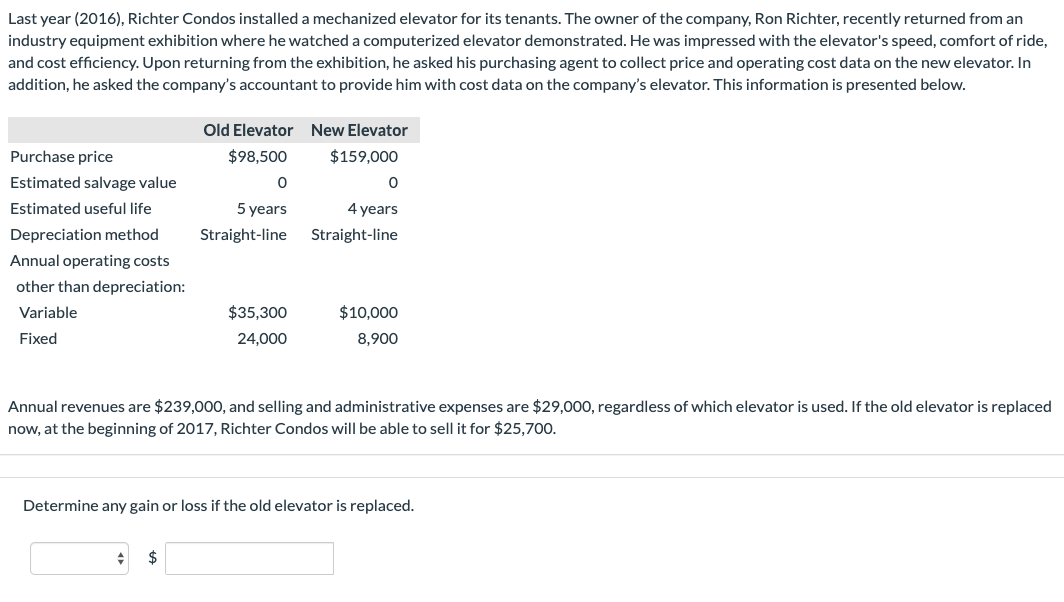Select the $10,000 variable cost value

pos(367,312)
